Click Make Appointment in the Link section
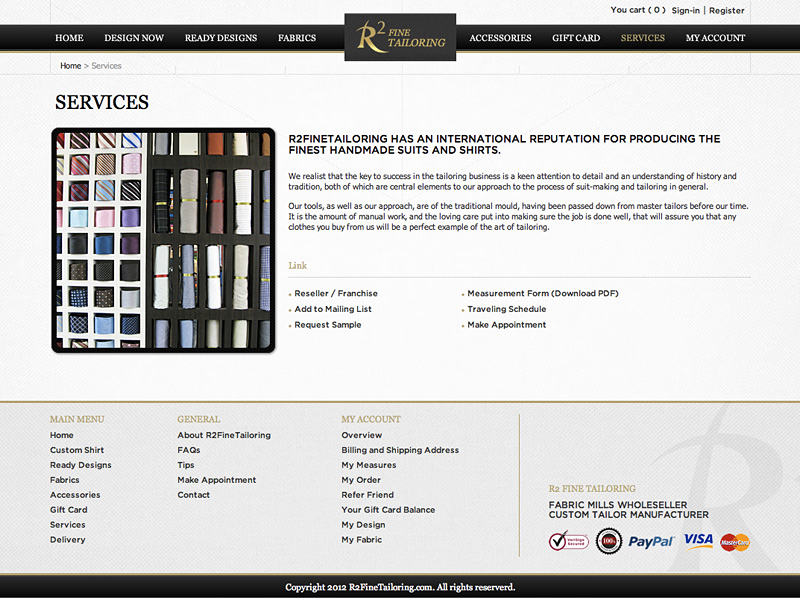Screen dimensions: 800x598 [507, 325]
